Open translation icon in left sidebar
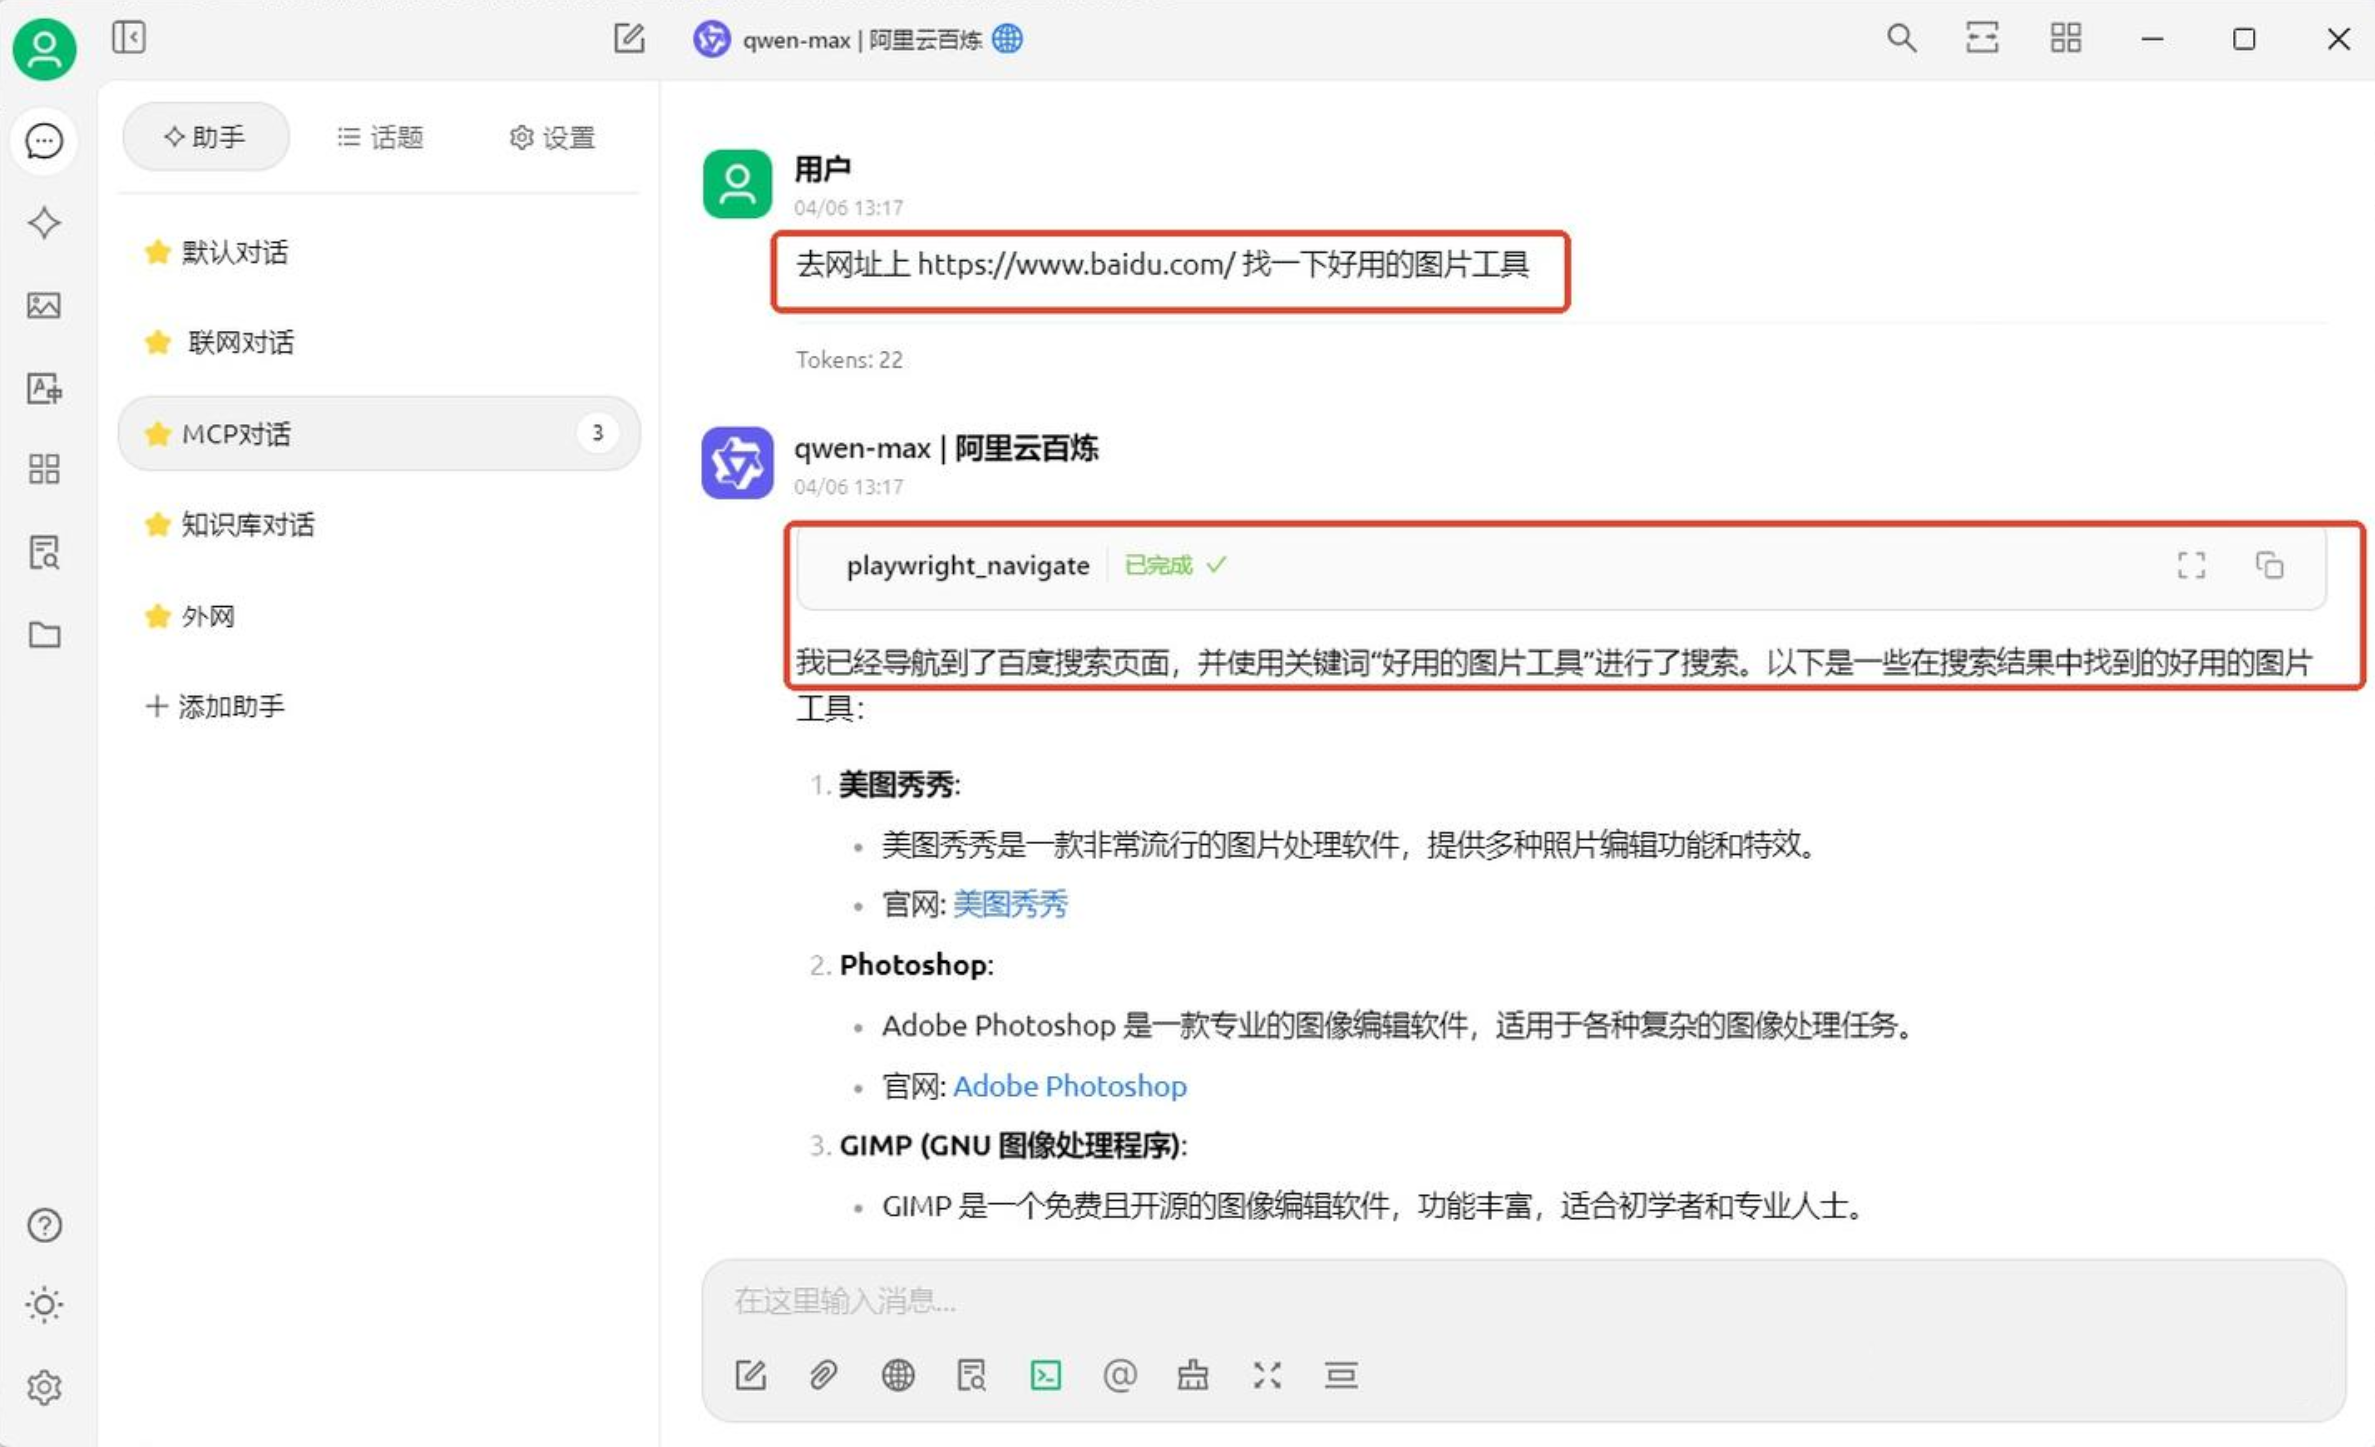2375x1447 pixels. pos(44,388)
